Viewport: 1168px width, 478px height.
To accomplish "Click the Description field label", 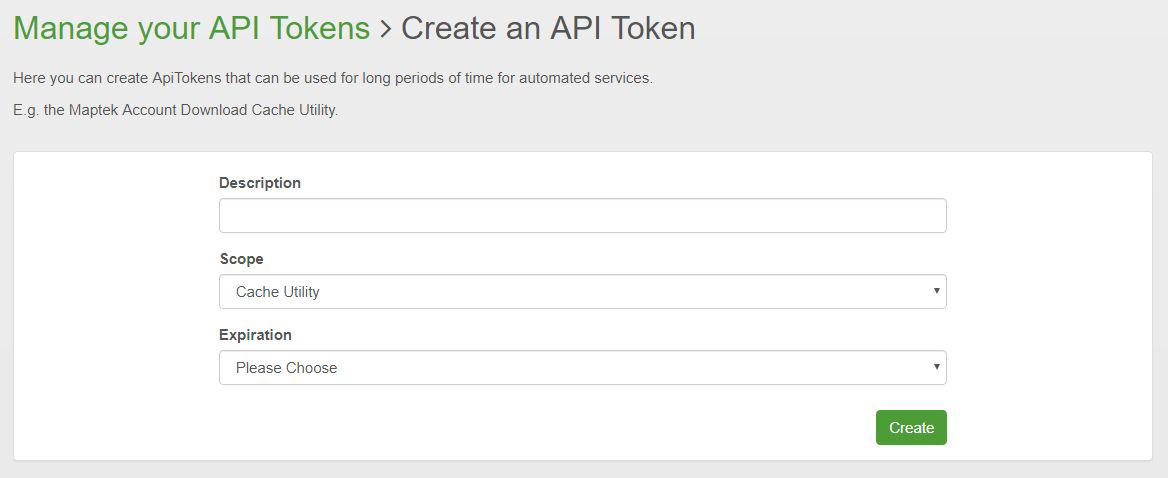I will [x=260, y=183].
